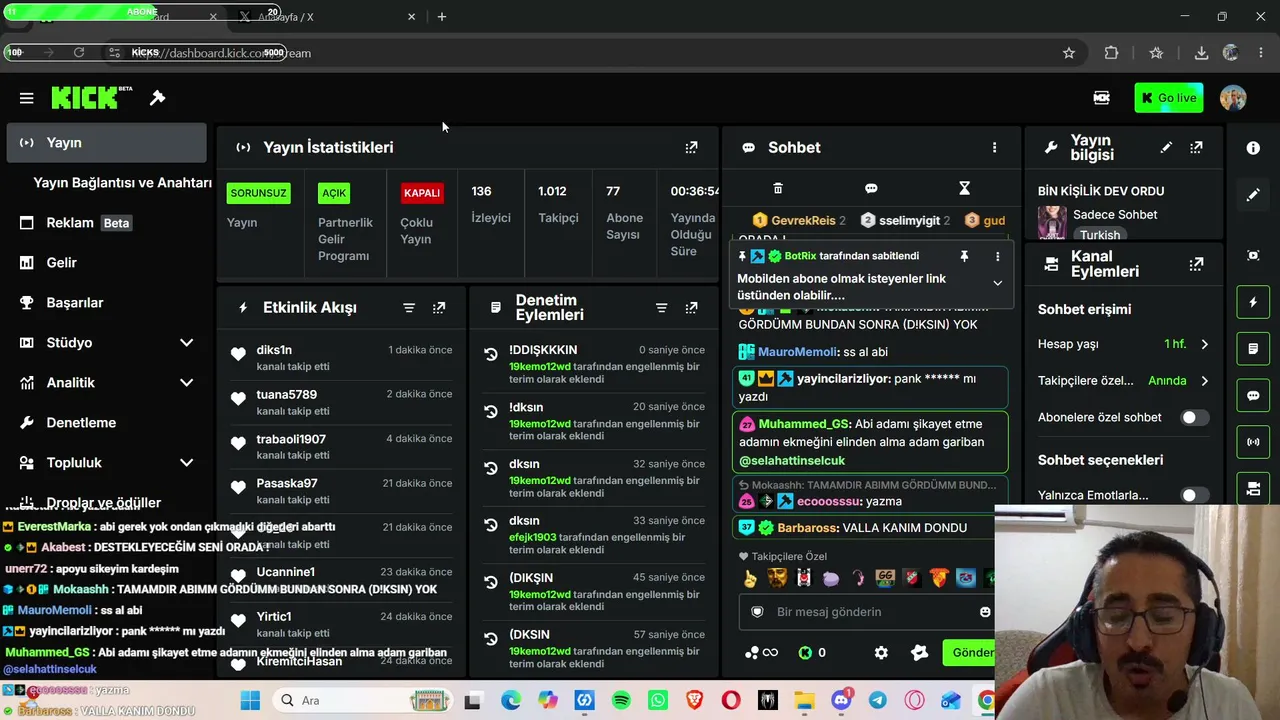Open the pinned message three-dot menu
The width and height of the screenshot is (1280, 720).
pos(997,256)
